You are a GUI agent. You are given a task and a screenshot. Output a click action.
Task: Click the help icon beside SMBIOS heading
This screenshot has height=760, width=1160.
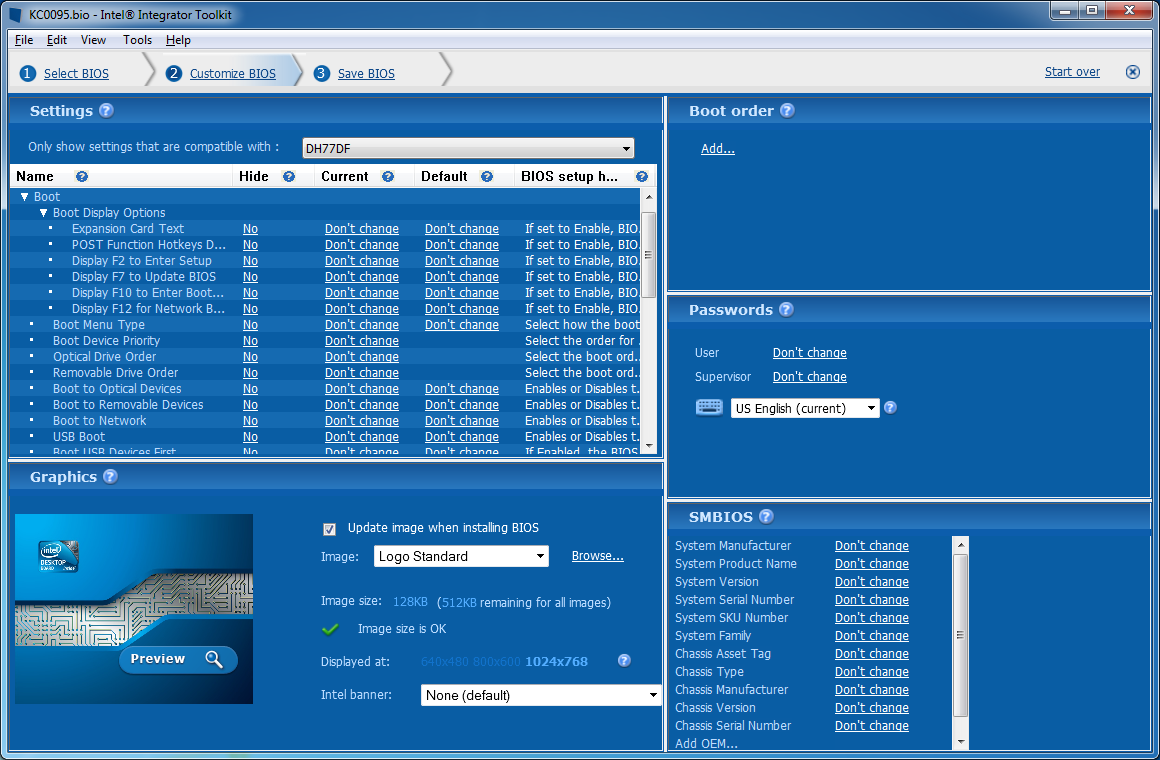[x=766, y=517]
